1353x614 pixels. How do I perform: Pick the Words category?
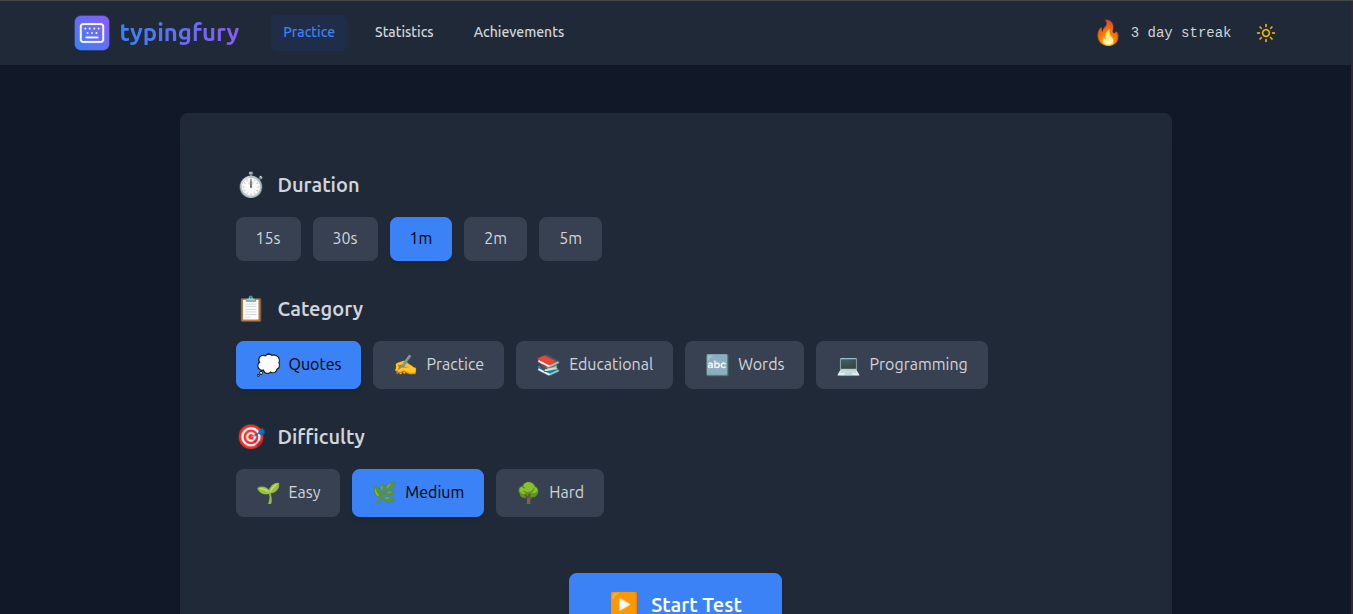[x=744, y=365]
